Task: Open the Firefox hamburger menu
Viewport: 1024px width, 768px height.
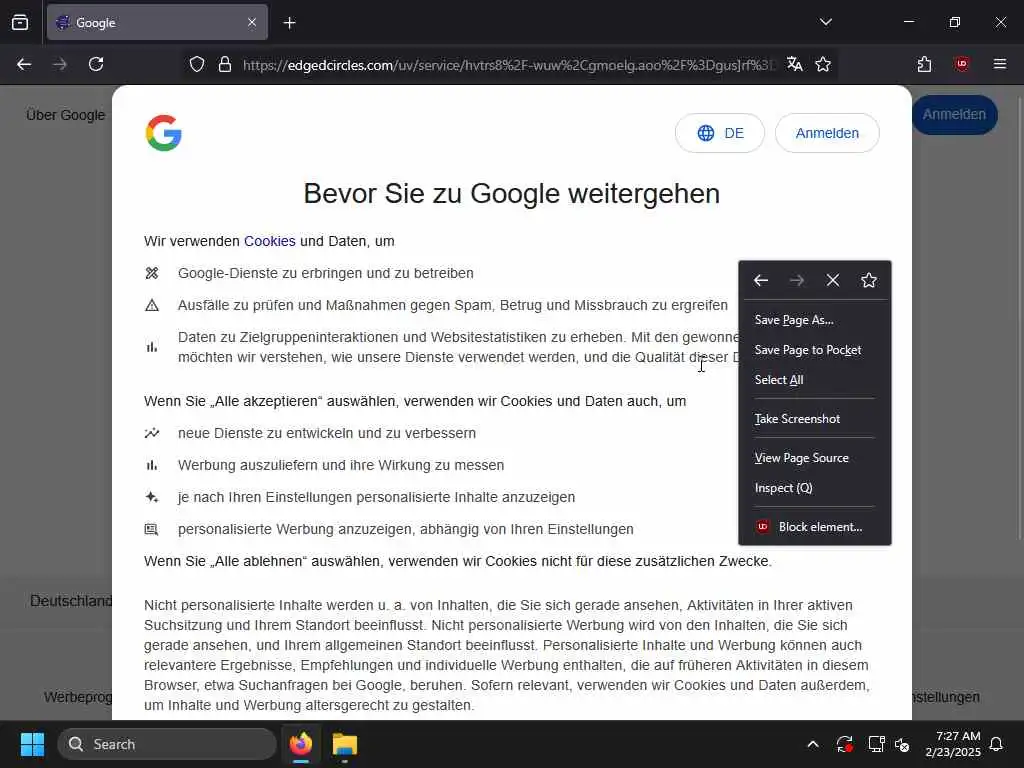Action: pyautogui.click(x=1000, y=64)
